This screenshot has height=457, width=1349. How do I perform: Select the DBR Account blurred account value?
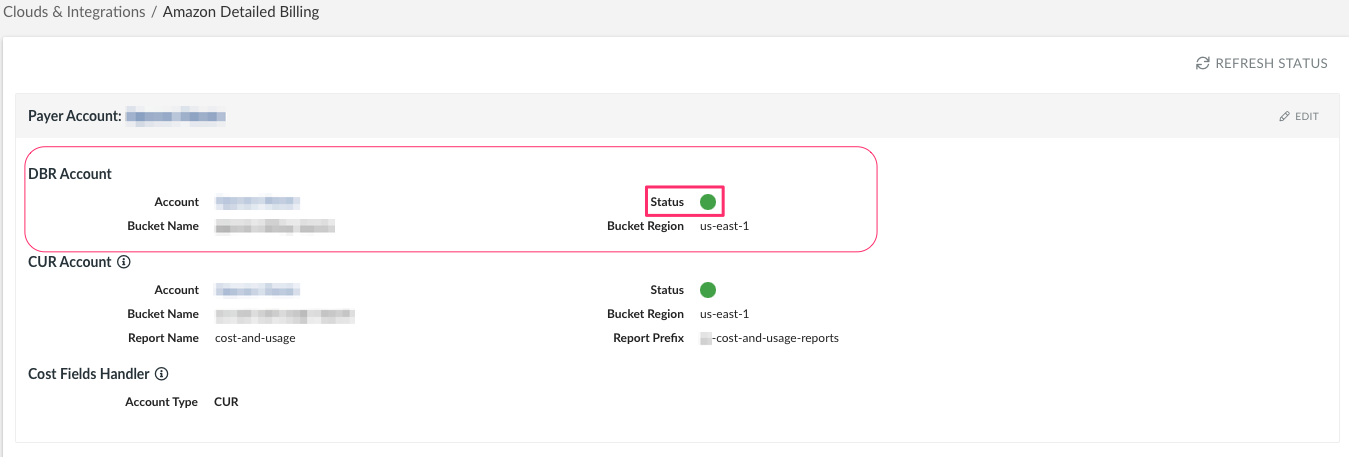point(258,202)
